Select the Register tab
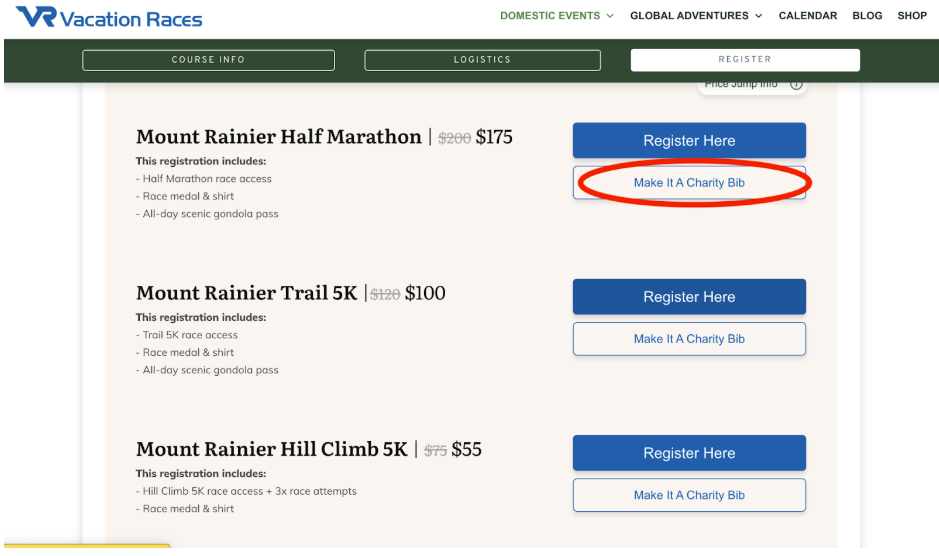The image size is (939, 556). [x=745, y=60]
